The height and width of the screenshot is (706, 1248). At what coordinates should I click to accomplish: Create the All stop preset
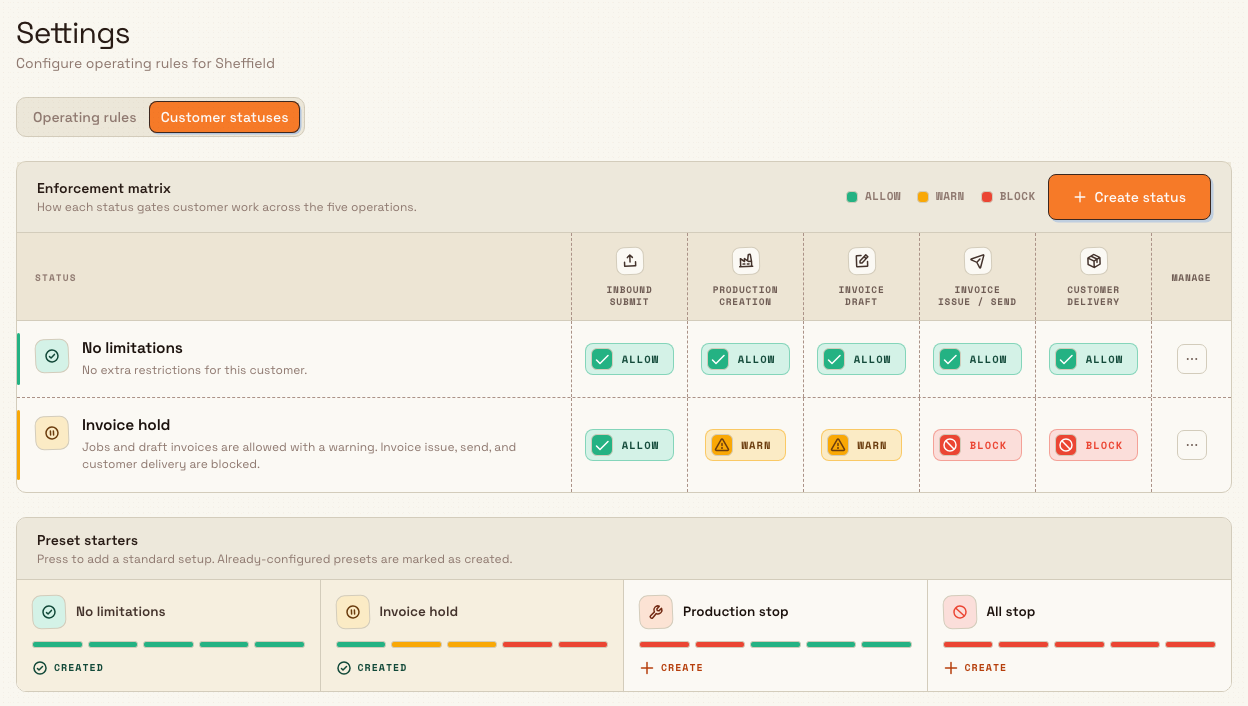(x=975, y=667)
